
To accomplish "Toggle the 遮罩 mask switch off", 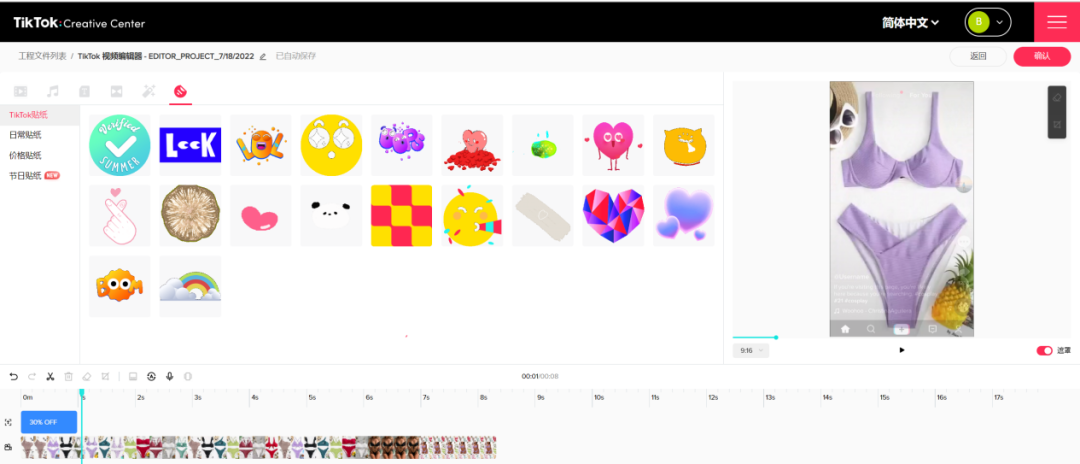I will [x=1044, y=350].
